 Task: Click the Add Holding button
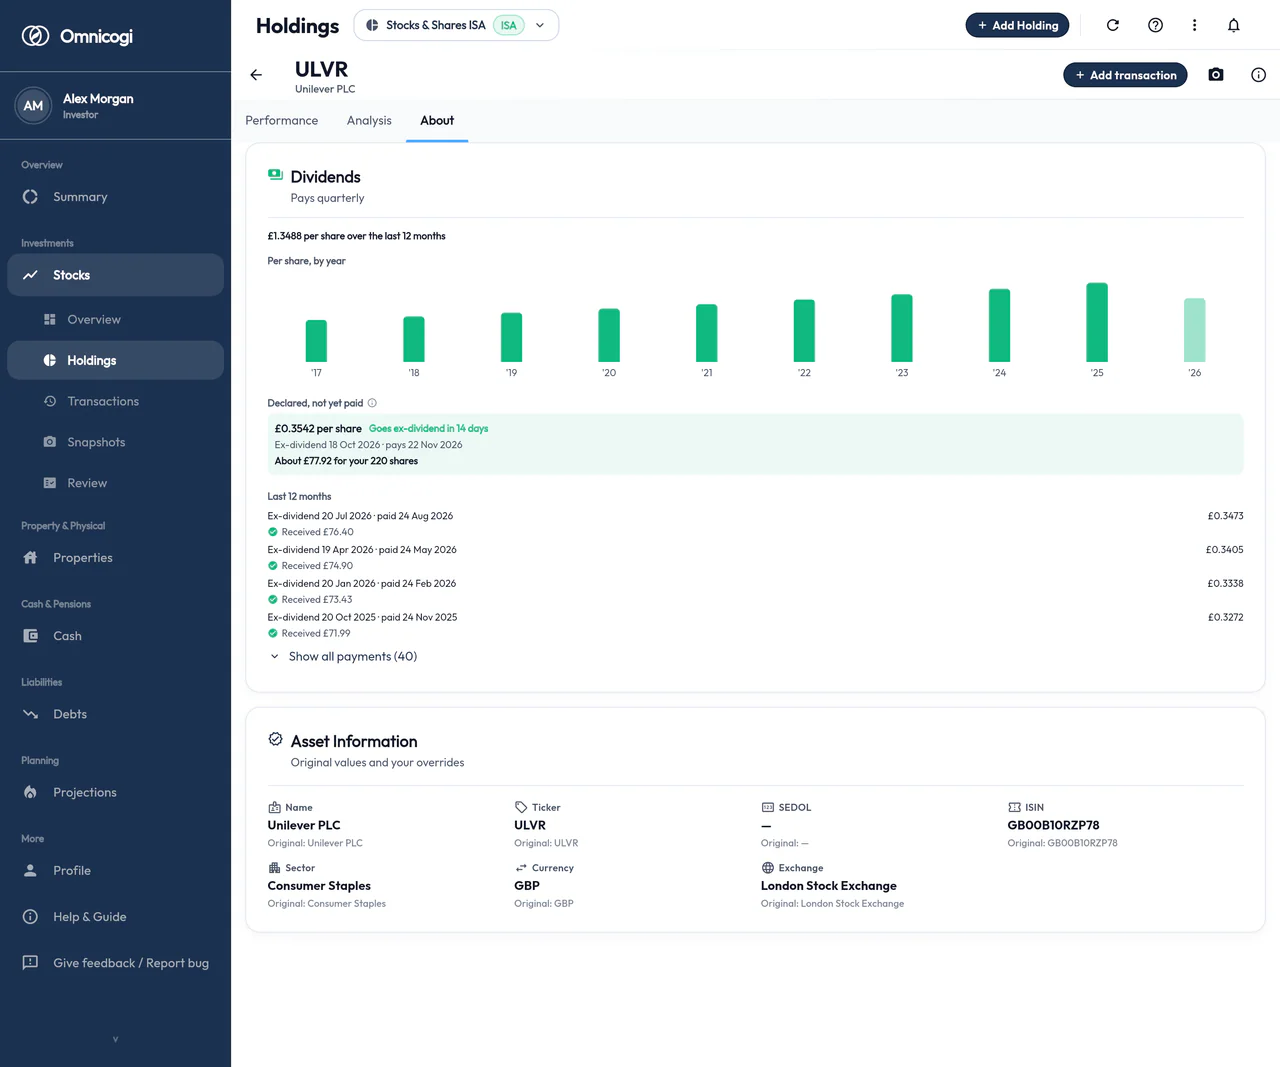[x=1017, y=25]
